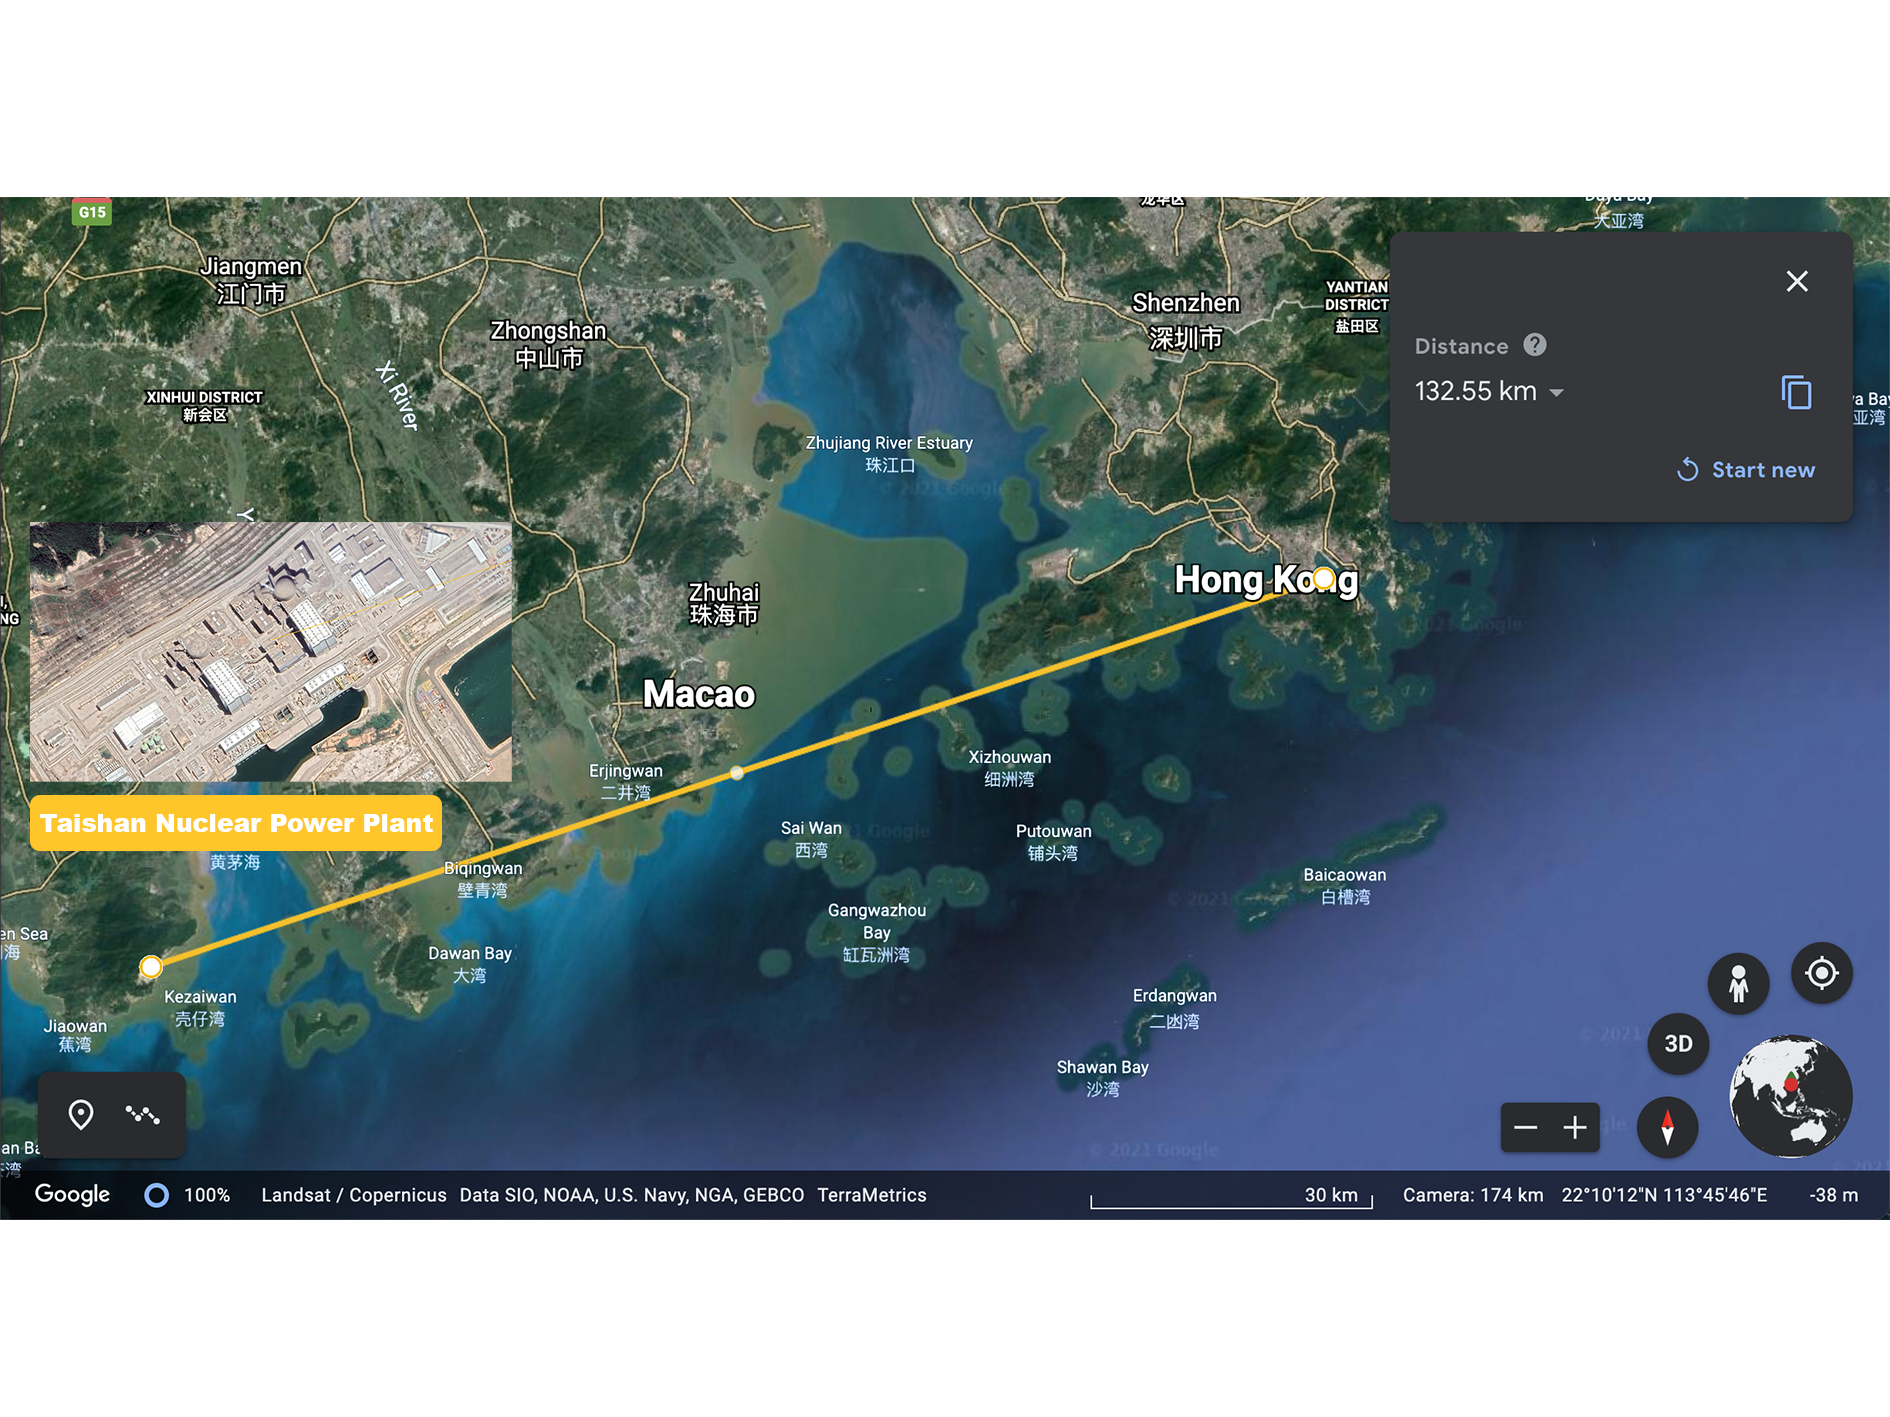The width and height of the screenshot is (1890, 1417).
Task: Select the measure path tool icon
Action: click(x=142, y=1114)
